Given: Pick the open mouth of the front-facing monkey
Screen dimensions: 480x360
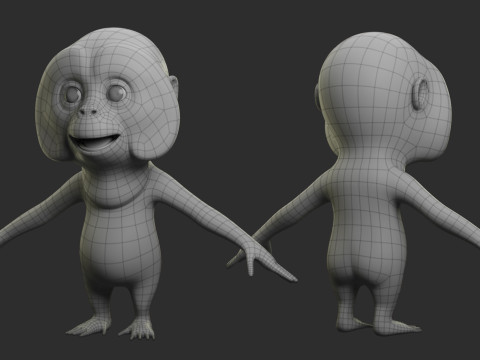Looking at the screenshot, I should tap(95, 142).
